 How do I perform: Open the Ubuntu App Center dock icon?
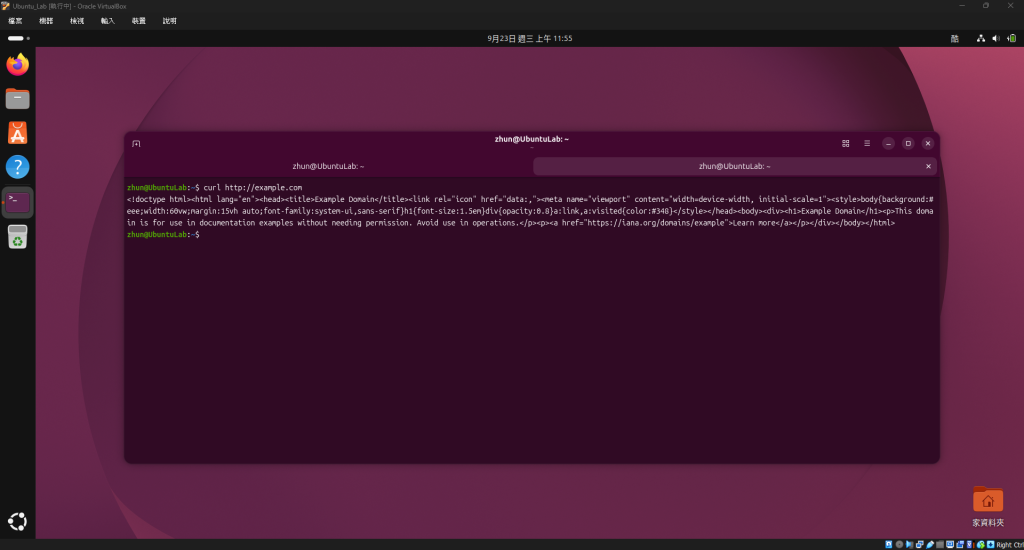[18, 133]
